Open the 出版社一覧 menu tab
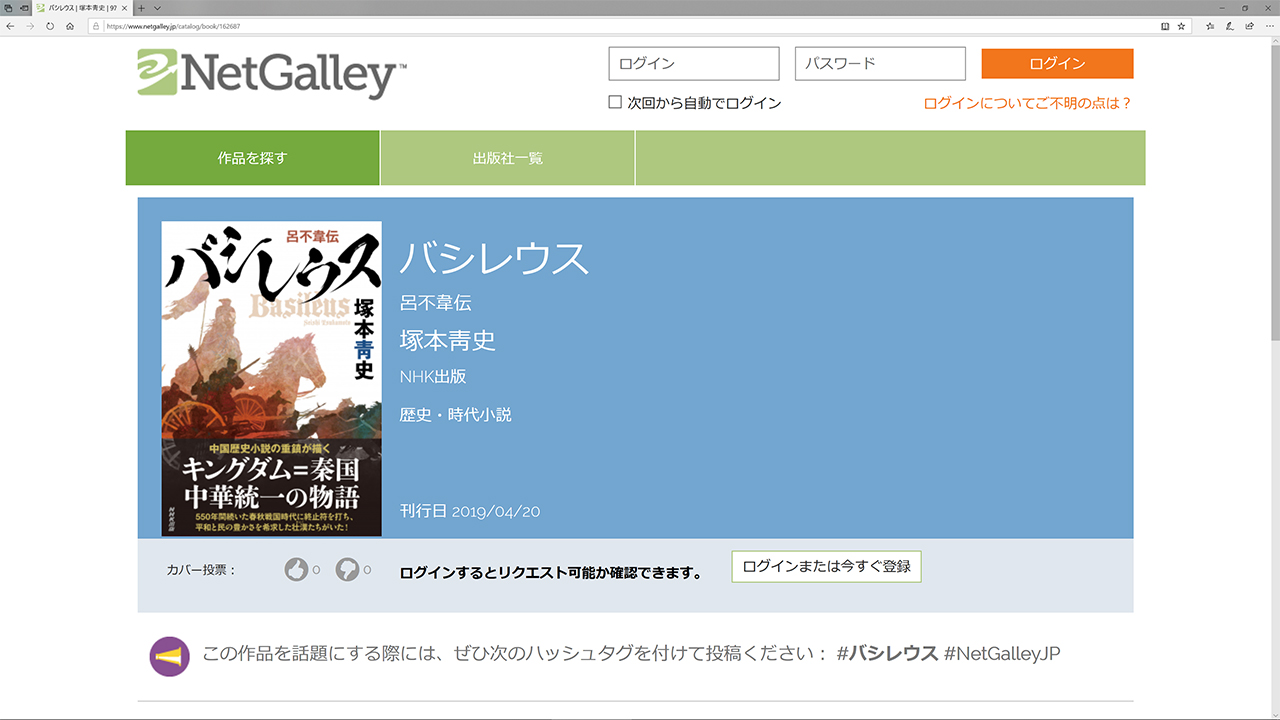This screenshot has height=720, width=1280. point(508,158)
